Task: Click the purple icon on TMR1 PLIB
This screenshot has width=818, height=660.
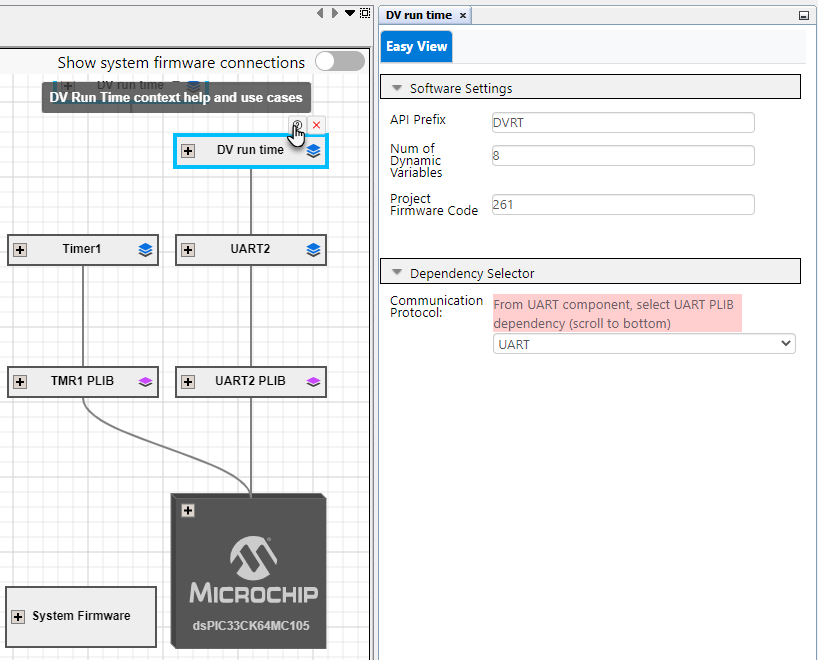Action: 145,381
